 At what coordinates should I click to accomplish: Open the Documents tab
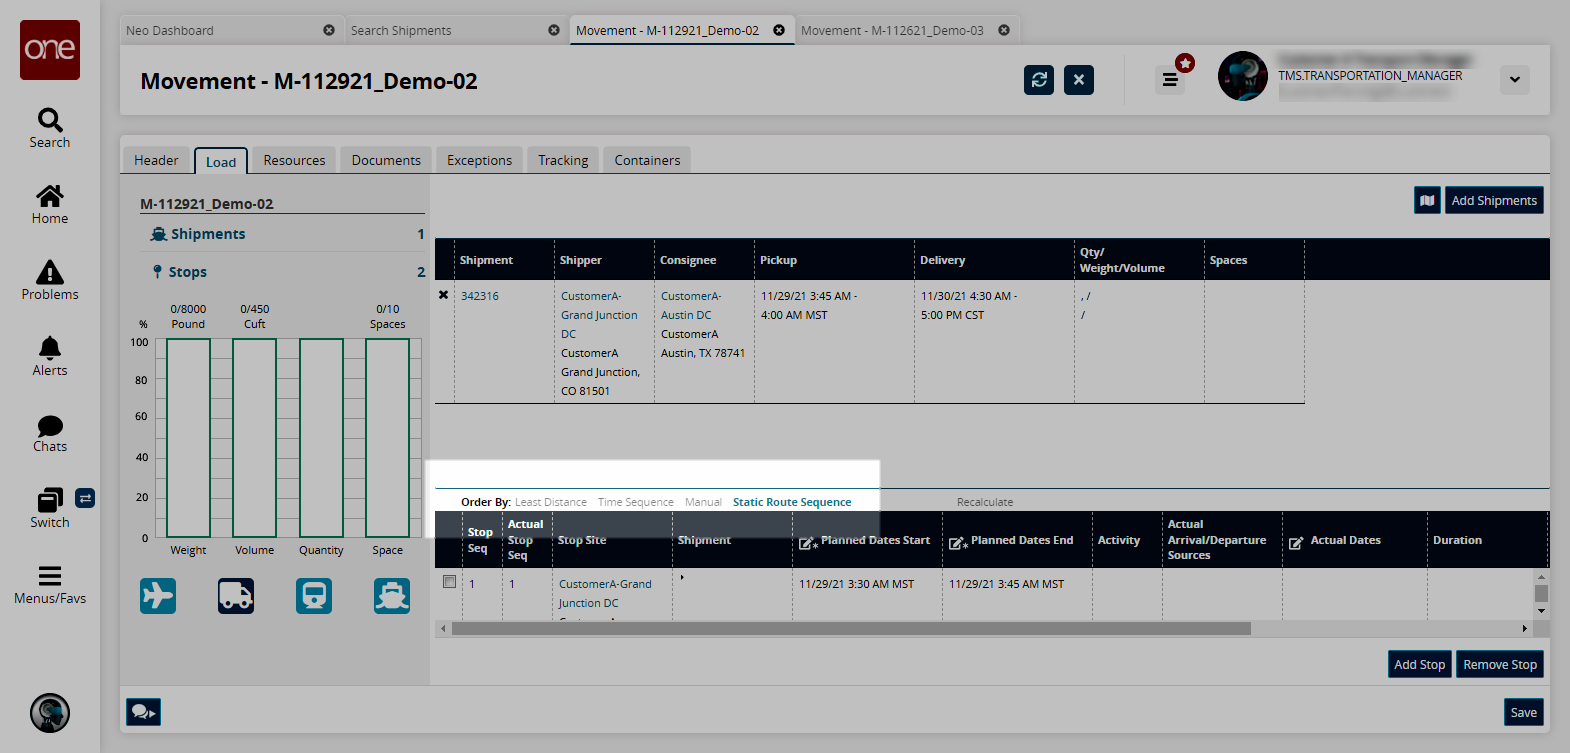coord(386,160)
